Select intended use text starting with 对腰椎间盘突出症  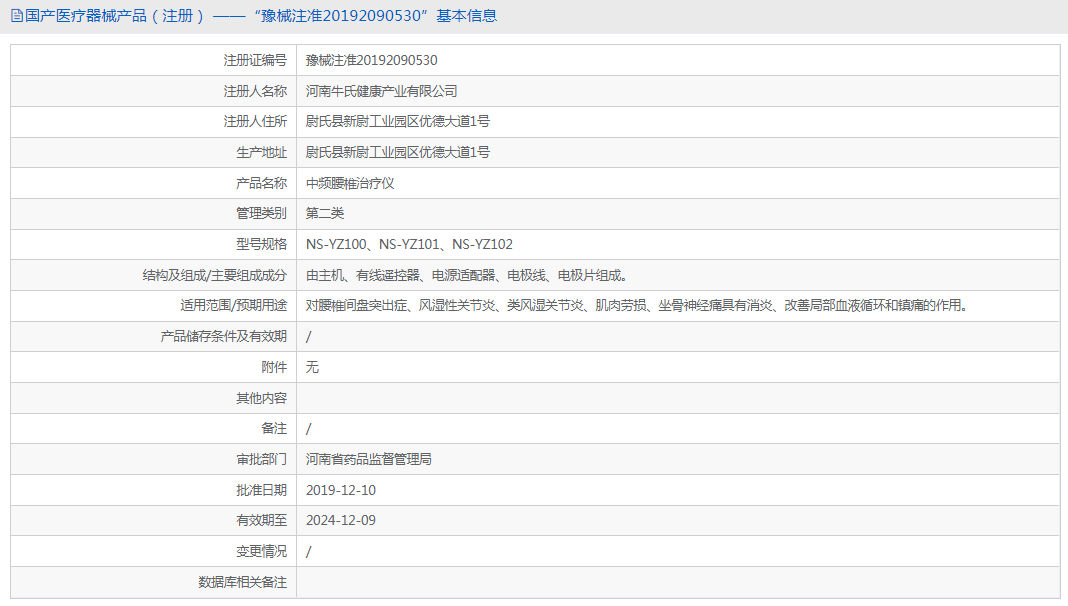[637, 306]
